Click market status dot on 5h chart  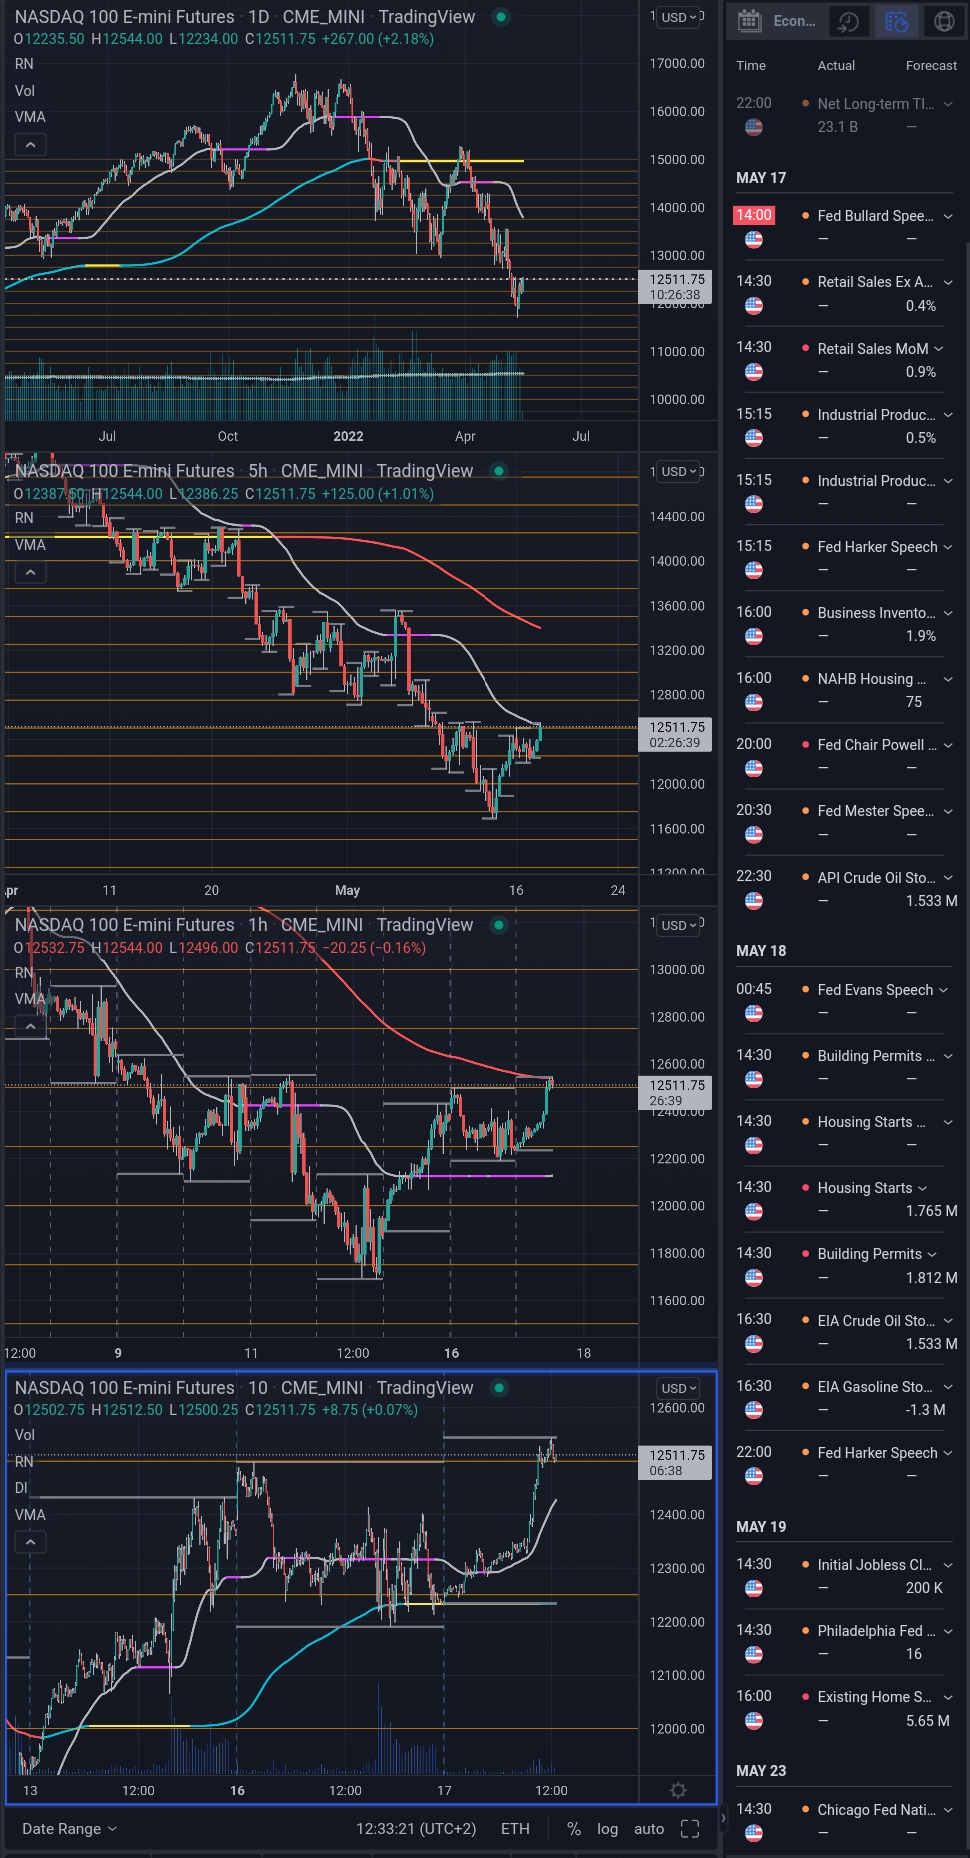coord(499,471)
